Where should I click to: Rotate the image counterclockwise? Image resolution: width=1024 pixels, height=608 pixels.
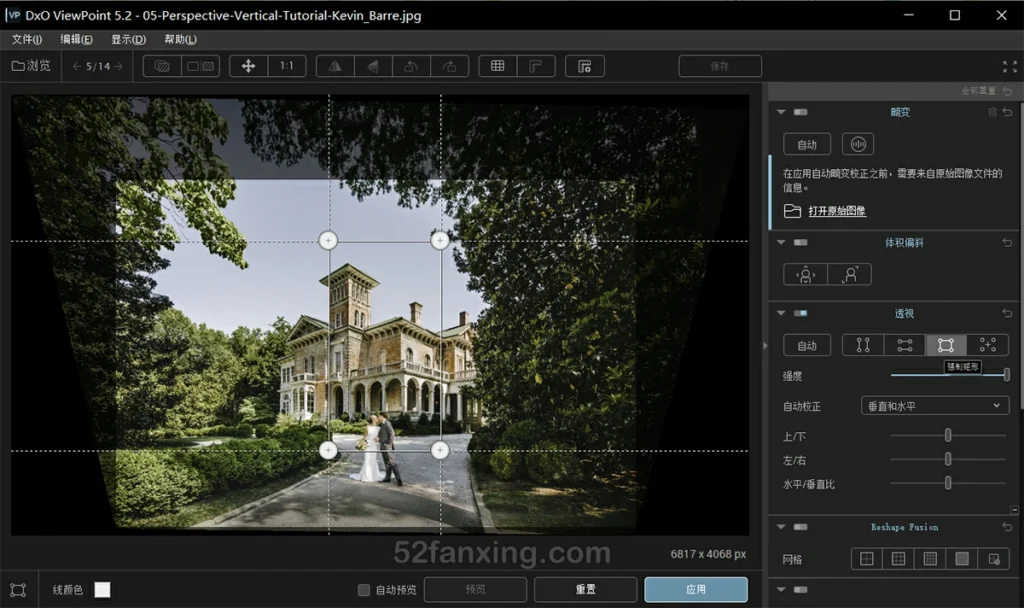[x=409, y=65]
